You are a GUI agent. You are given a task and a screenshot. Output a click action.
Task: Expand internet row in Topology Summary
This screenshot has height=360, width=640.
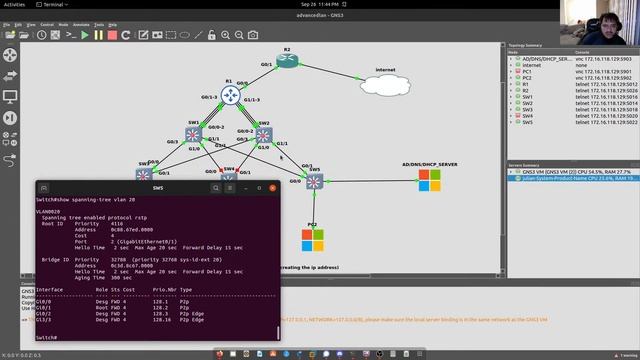point(511,65)
